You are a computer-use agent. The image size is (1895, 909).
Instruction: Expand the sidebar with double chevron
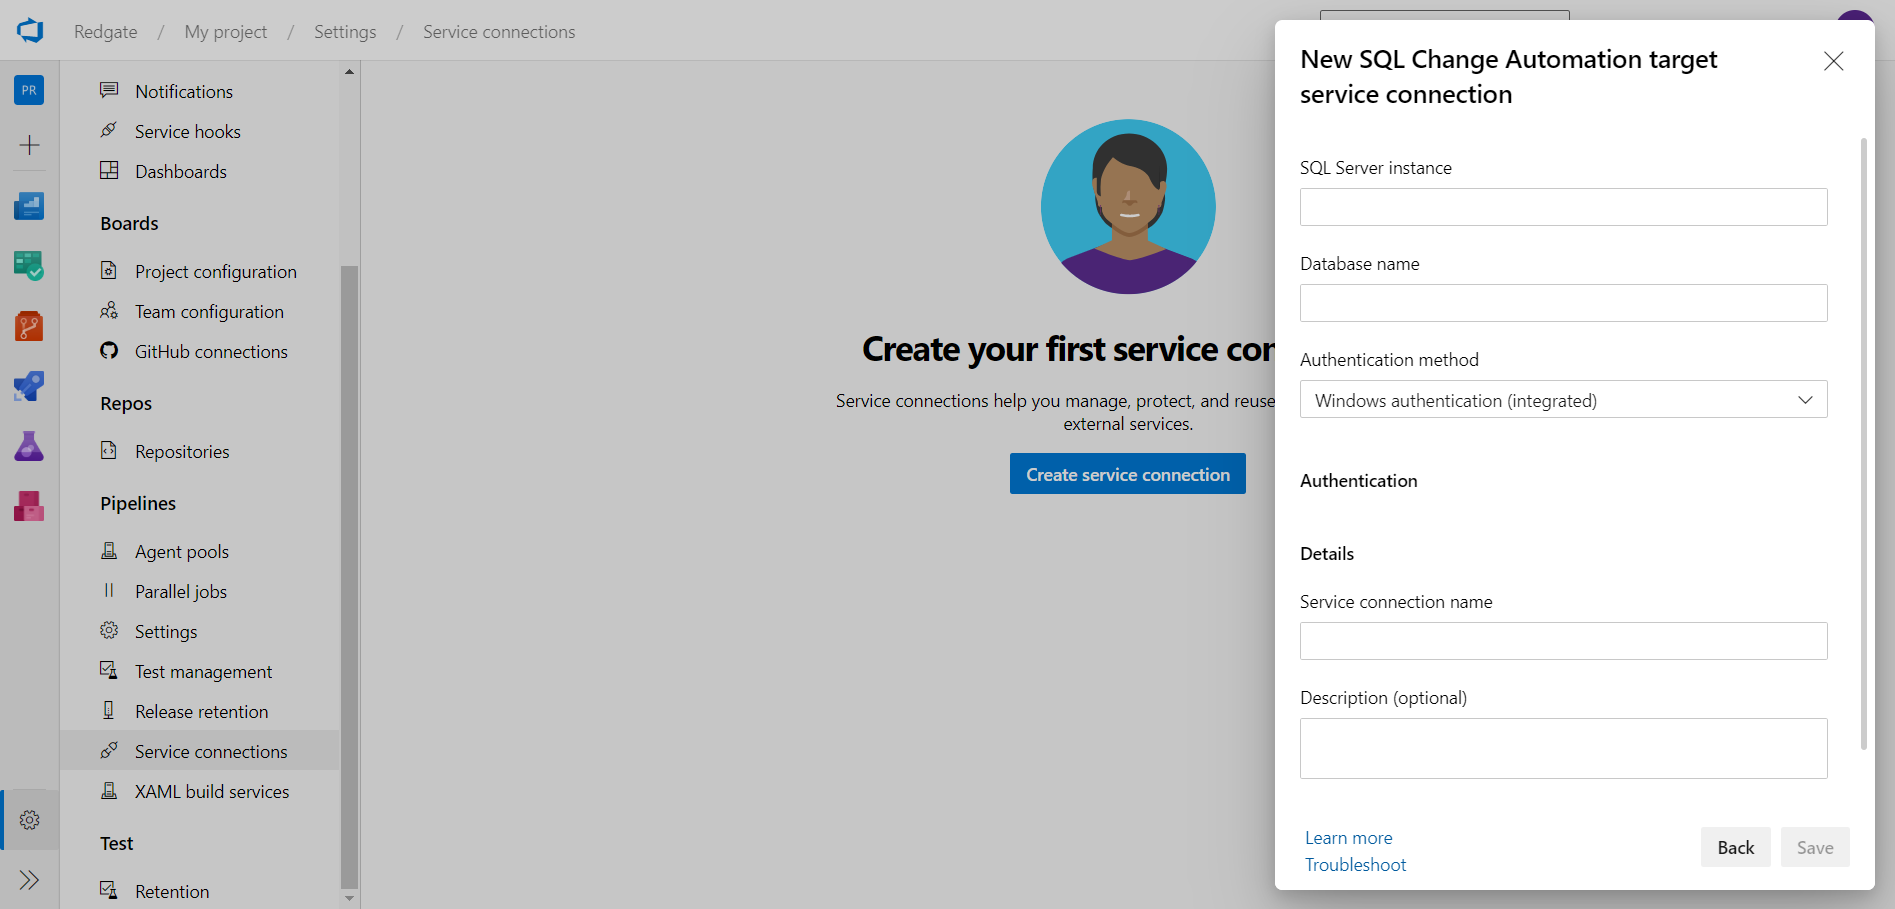[29, 880]
